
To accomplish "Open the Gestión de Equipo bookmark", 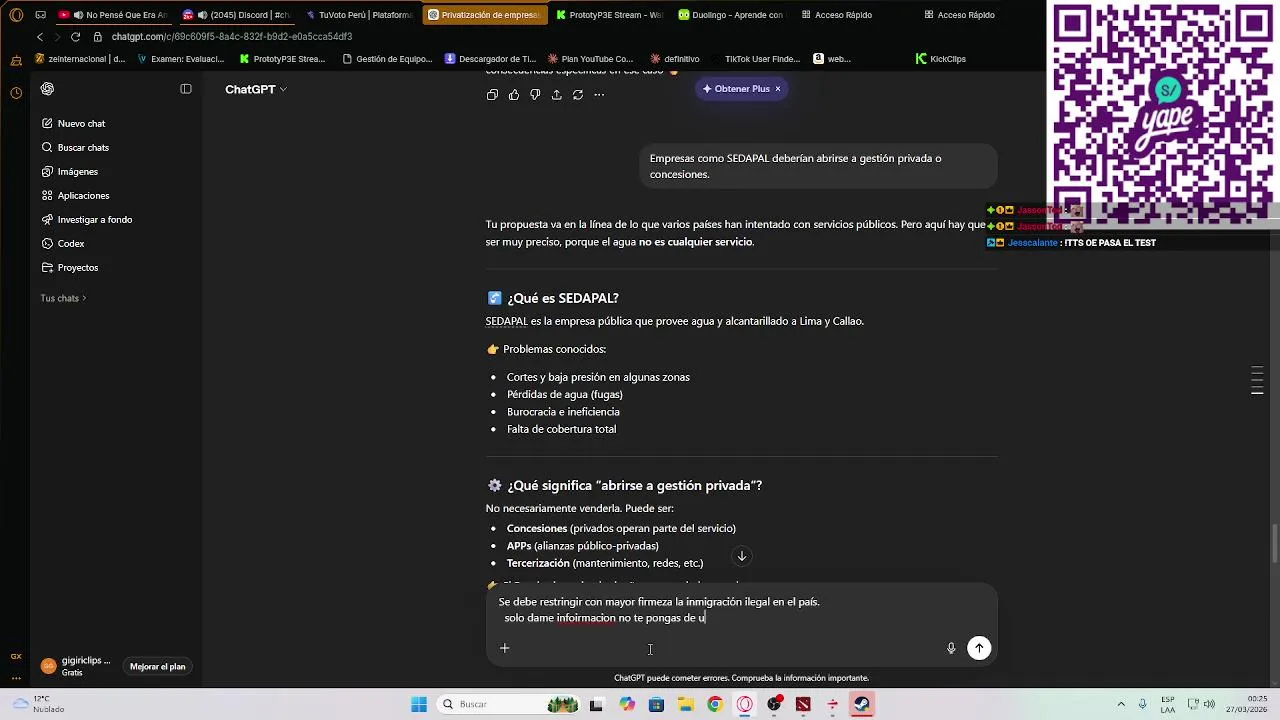I will pyautogui.click(x=387, y=59).
